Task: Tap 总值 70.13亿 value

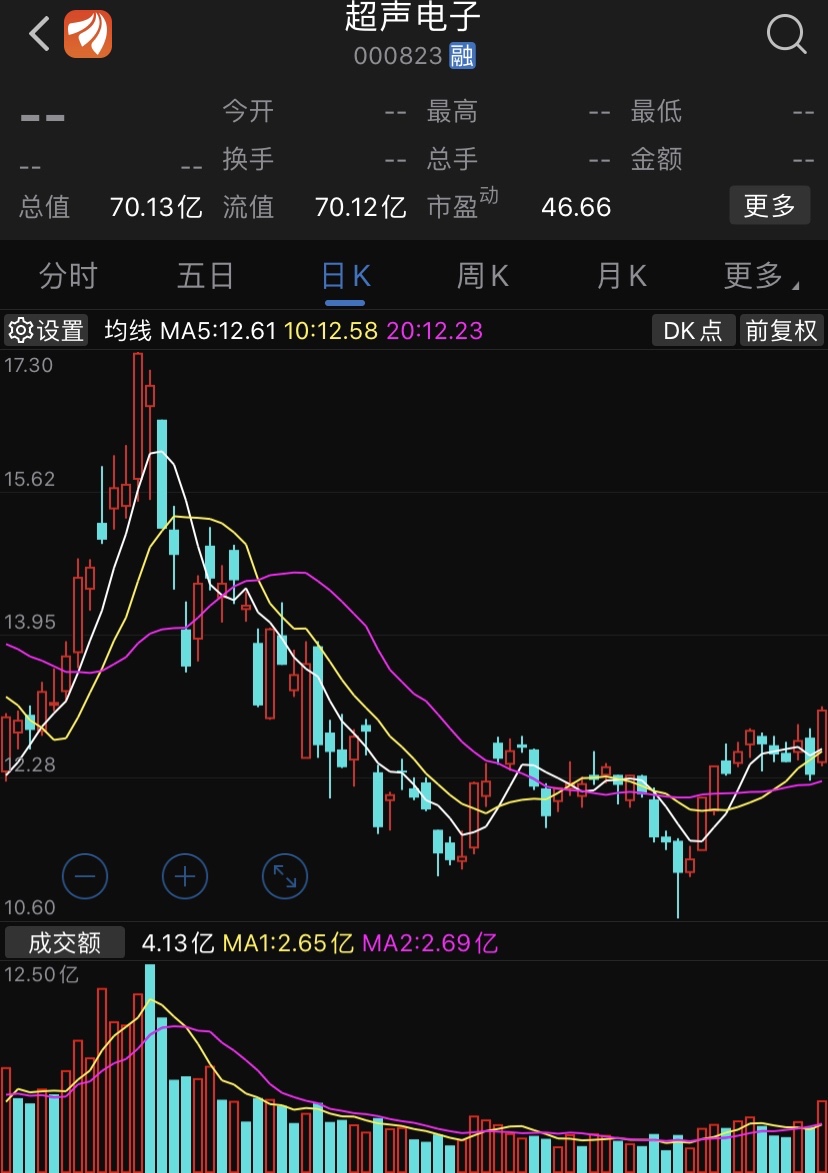Action: (x=156, y=207)
